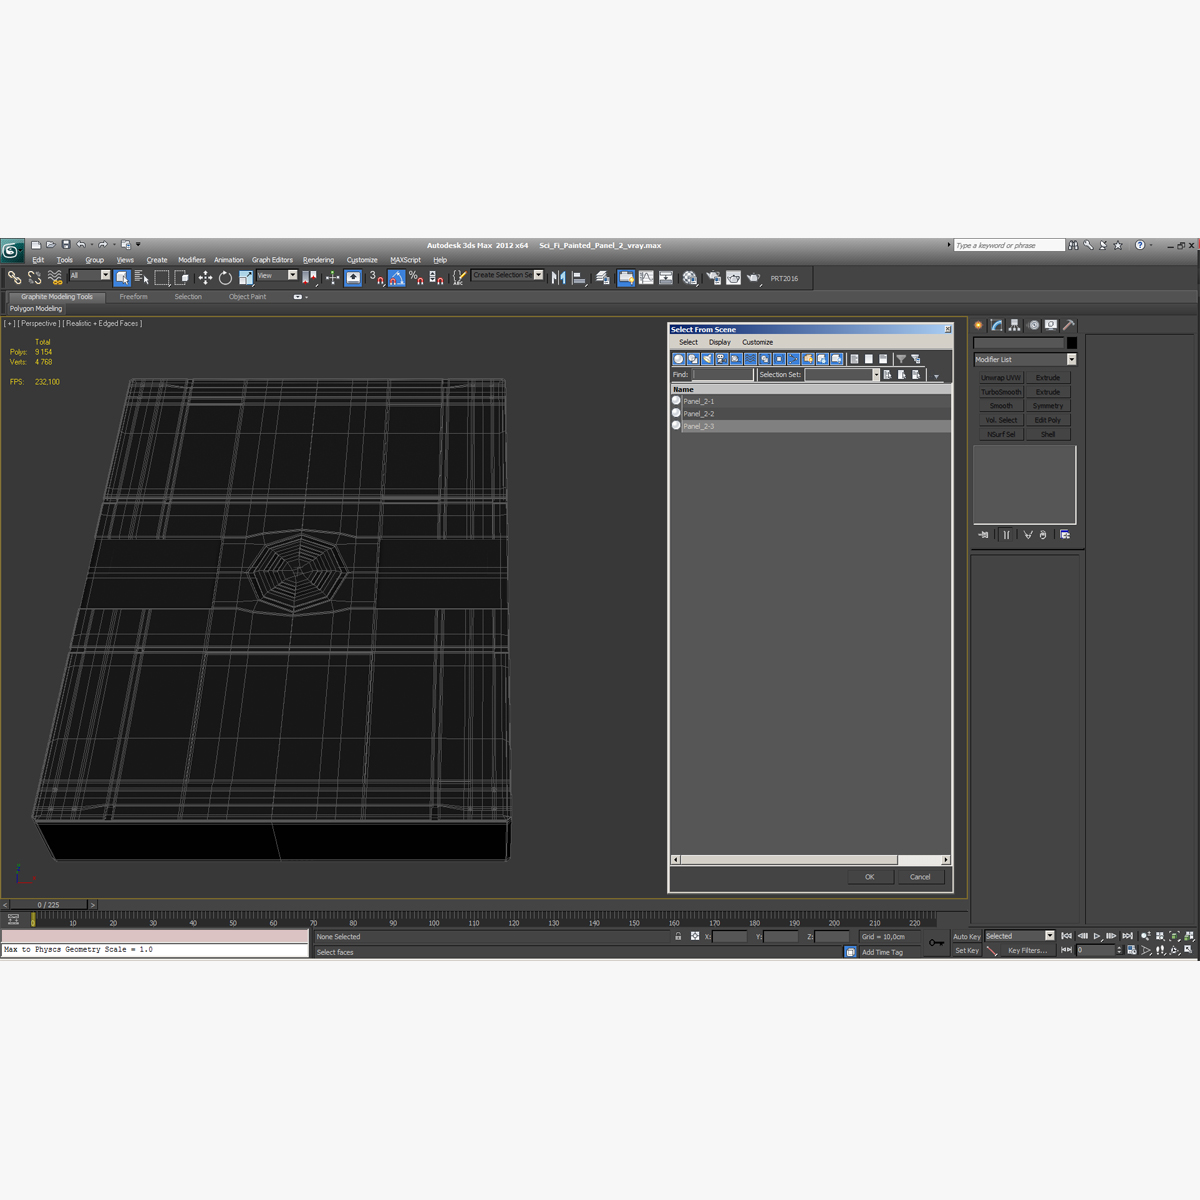1200x1200 pixels.
Task: Click the Unlink Selection icon
Action: pyautogui.click(x=35, y=278)
